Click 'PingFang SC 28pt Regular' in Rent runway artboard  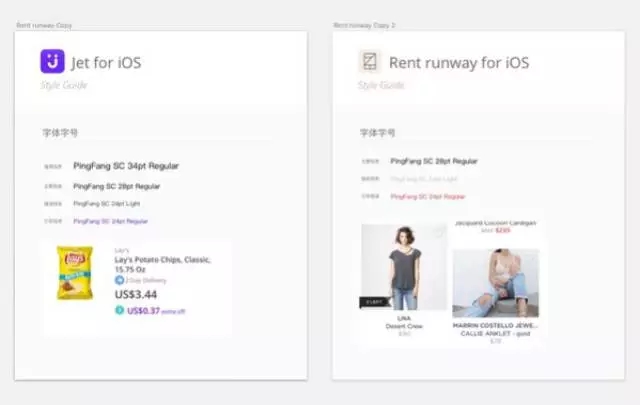tap(433, 161)
